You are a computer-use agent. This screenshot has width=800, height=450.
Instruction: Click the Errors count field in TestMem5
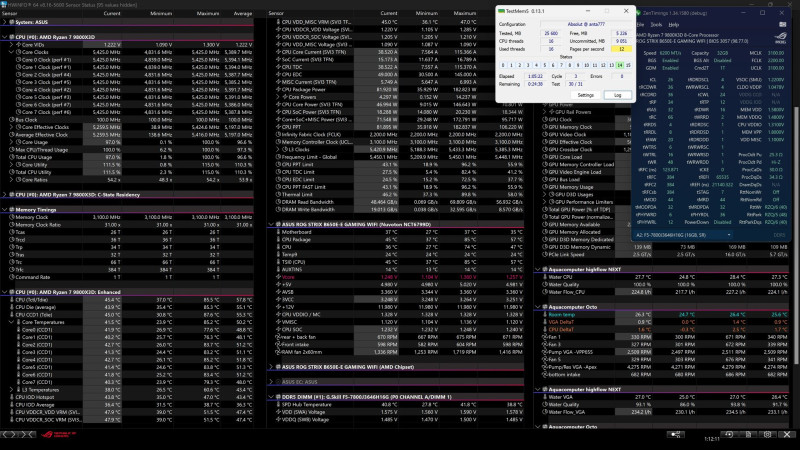click(621, 76)
